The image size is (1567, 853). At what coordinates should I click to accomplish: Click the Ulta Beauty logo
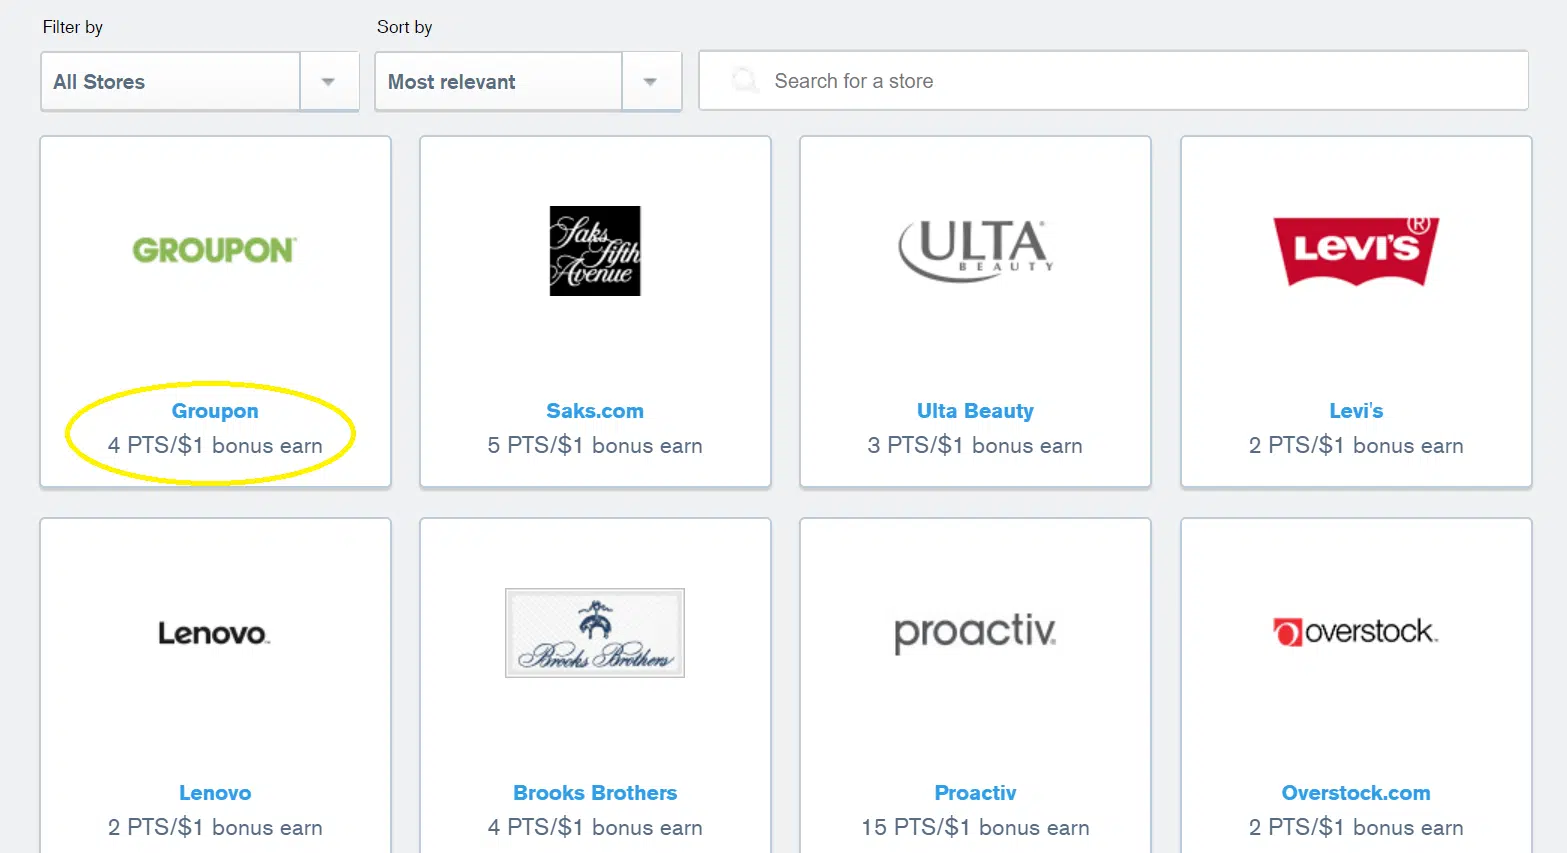click(x=976, y=250)
